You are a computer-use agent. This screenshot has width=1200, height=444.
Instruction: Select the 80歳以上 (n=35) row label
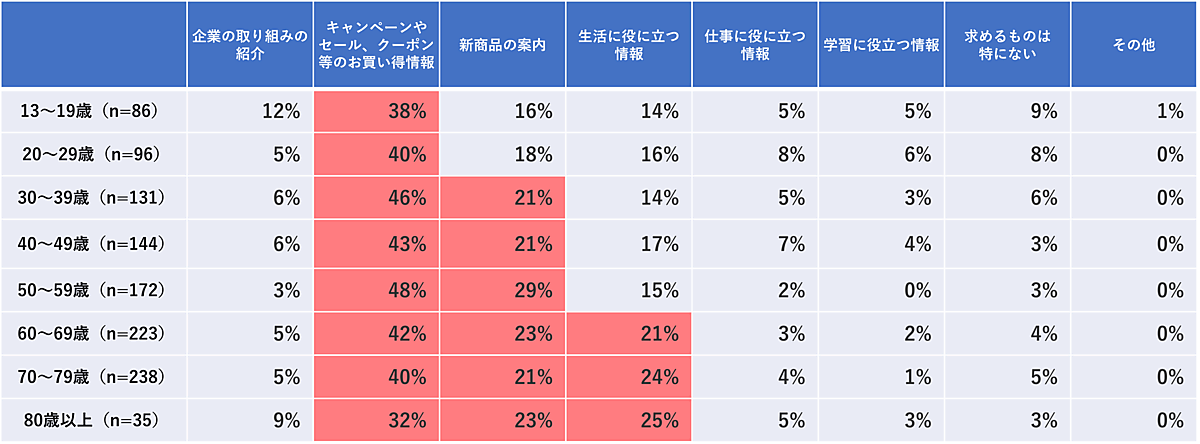coord(92,422)
